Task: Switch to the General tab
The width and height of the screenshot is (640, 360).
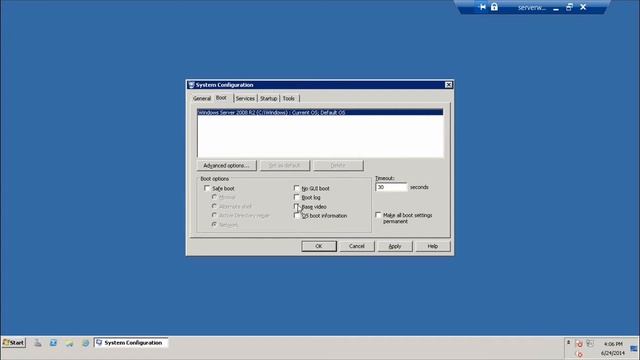Action: point(202,98)
